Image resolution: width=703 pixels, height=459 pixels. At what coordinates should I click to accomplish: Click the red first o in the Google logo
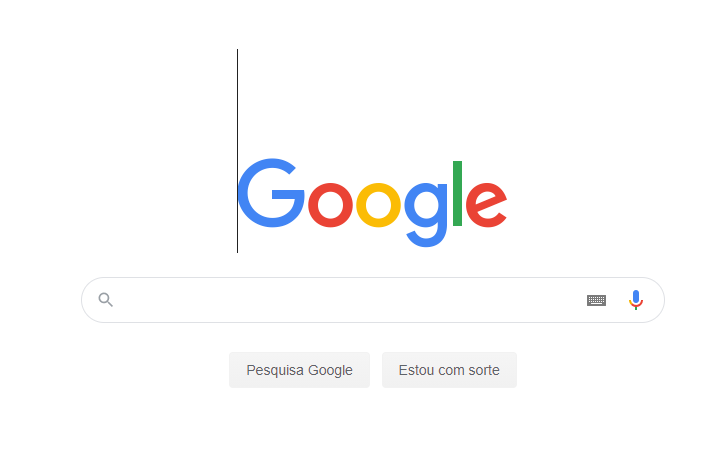tap(330, 205)
